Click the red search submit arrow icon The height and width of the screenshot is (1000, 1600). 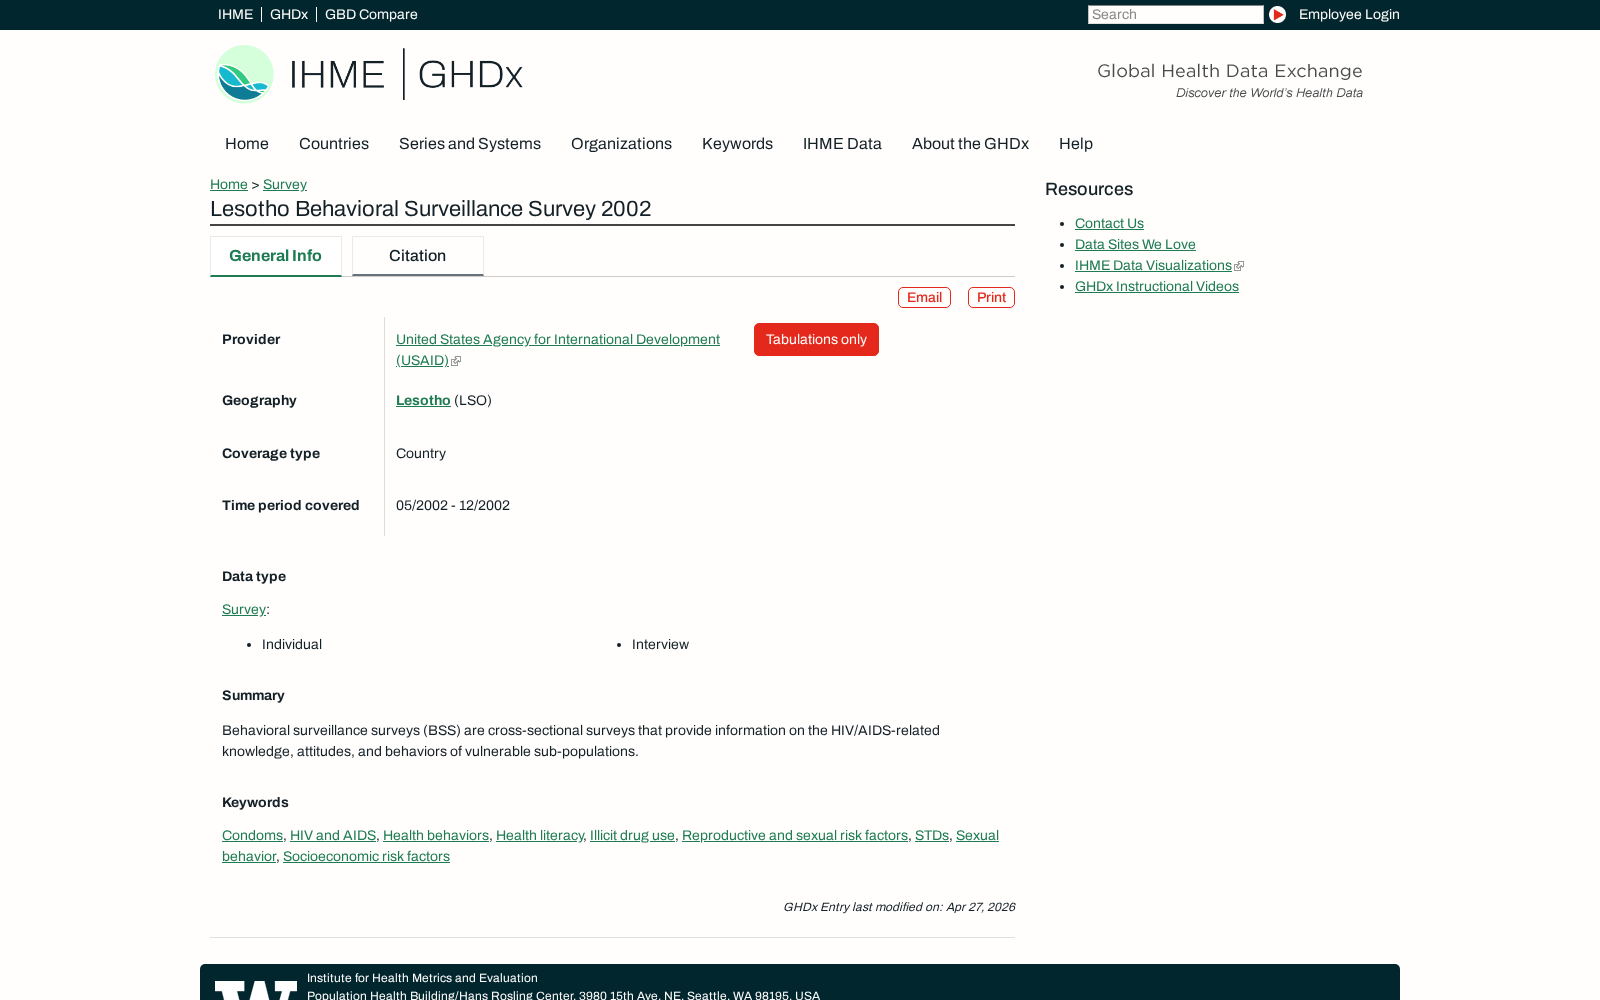click(1277, 14)
